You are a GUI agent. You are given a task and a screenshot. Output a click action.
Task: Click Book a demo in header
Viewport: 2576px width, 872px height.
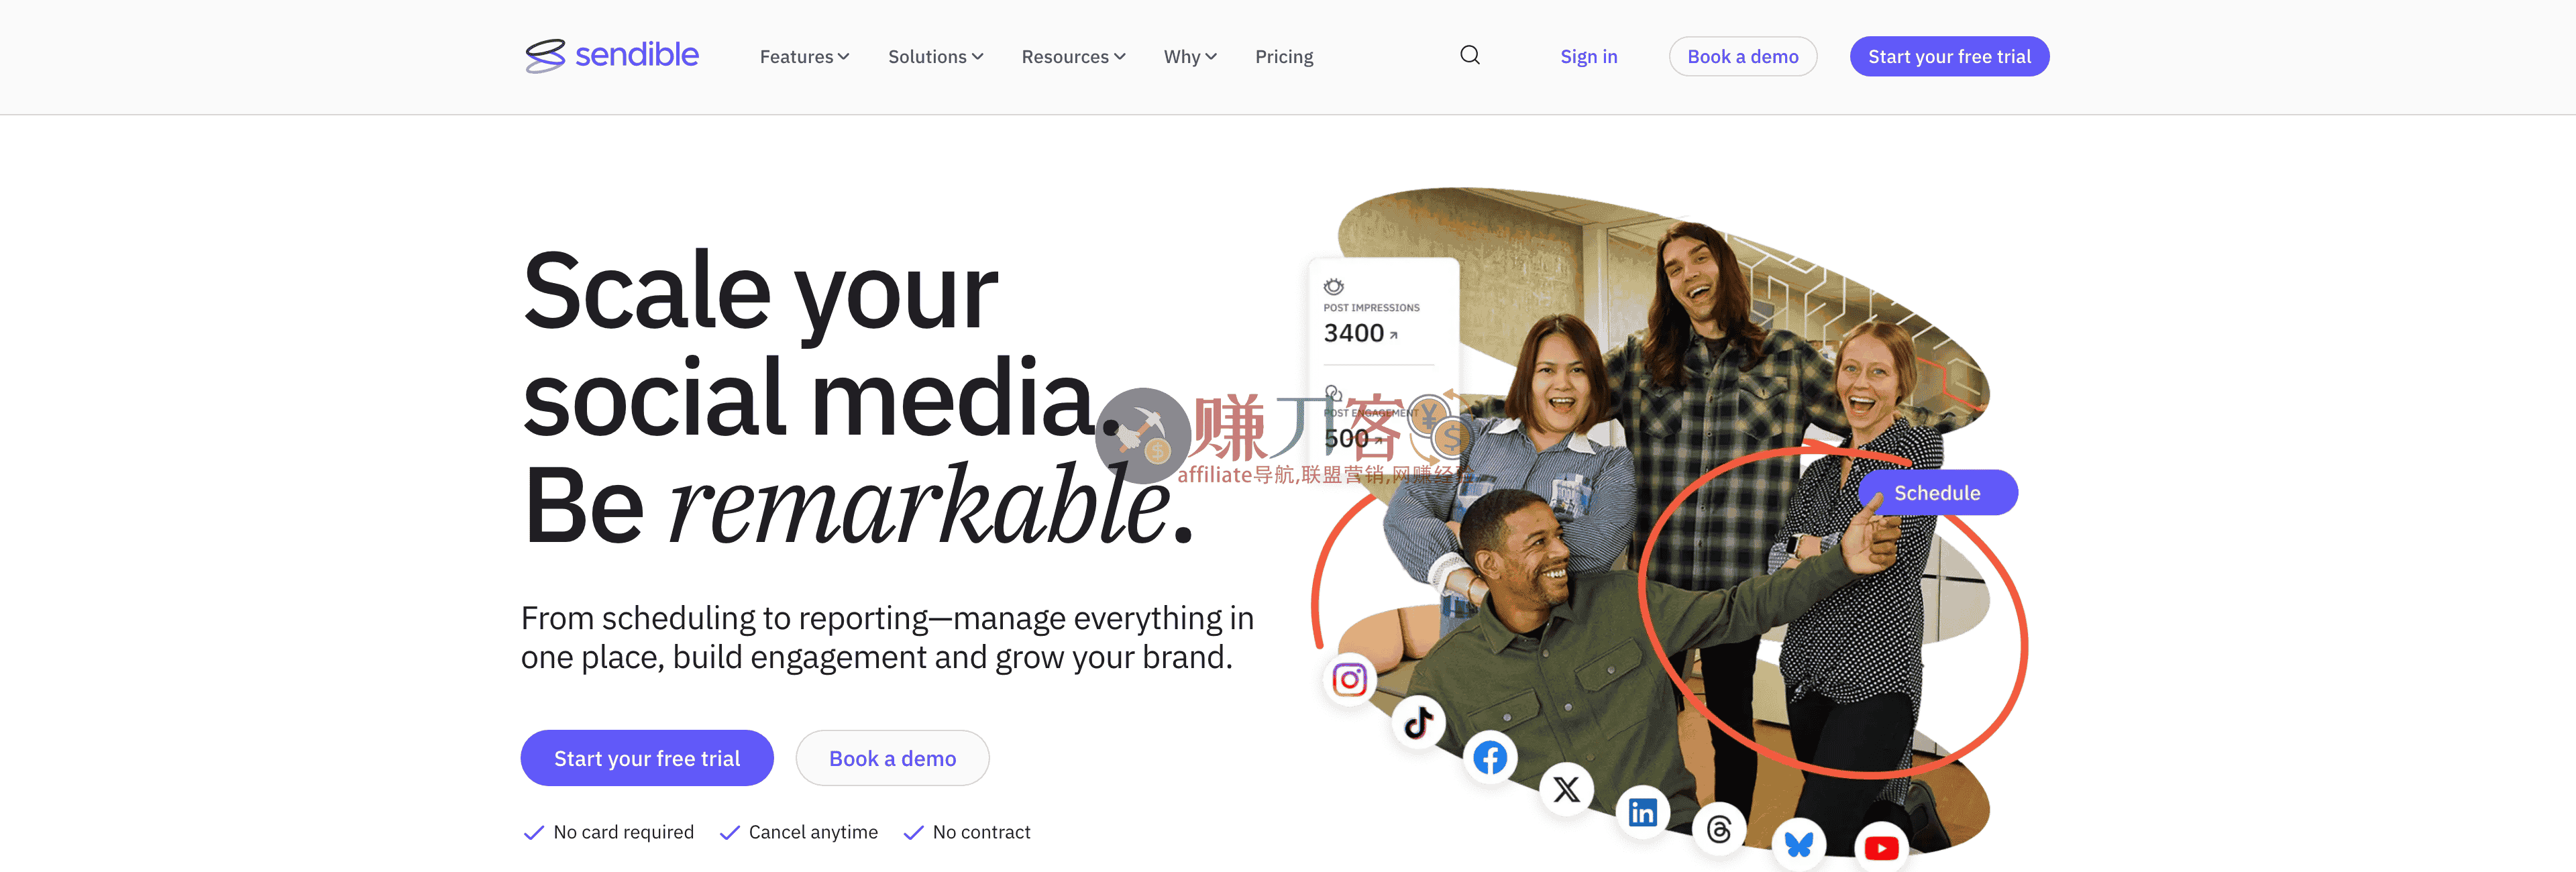1742,57
